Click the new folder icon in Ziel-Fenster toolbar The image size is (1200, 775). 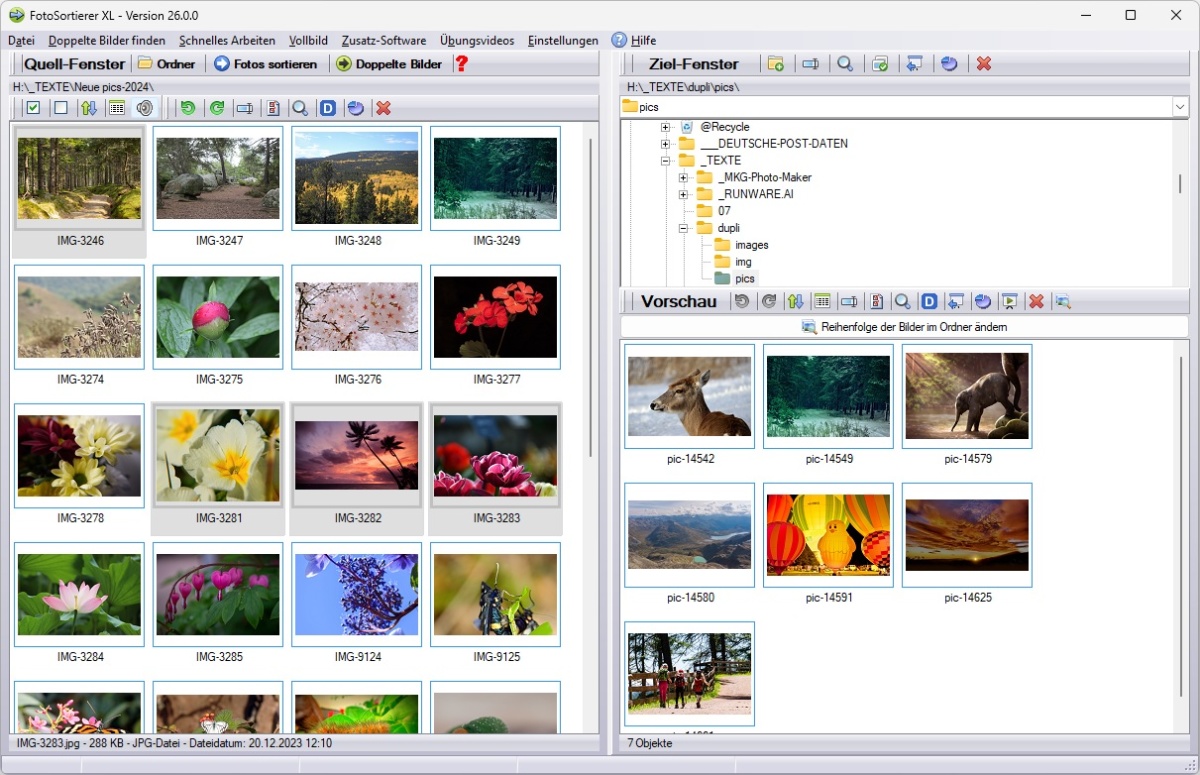click(775, 64)
